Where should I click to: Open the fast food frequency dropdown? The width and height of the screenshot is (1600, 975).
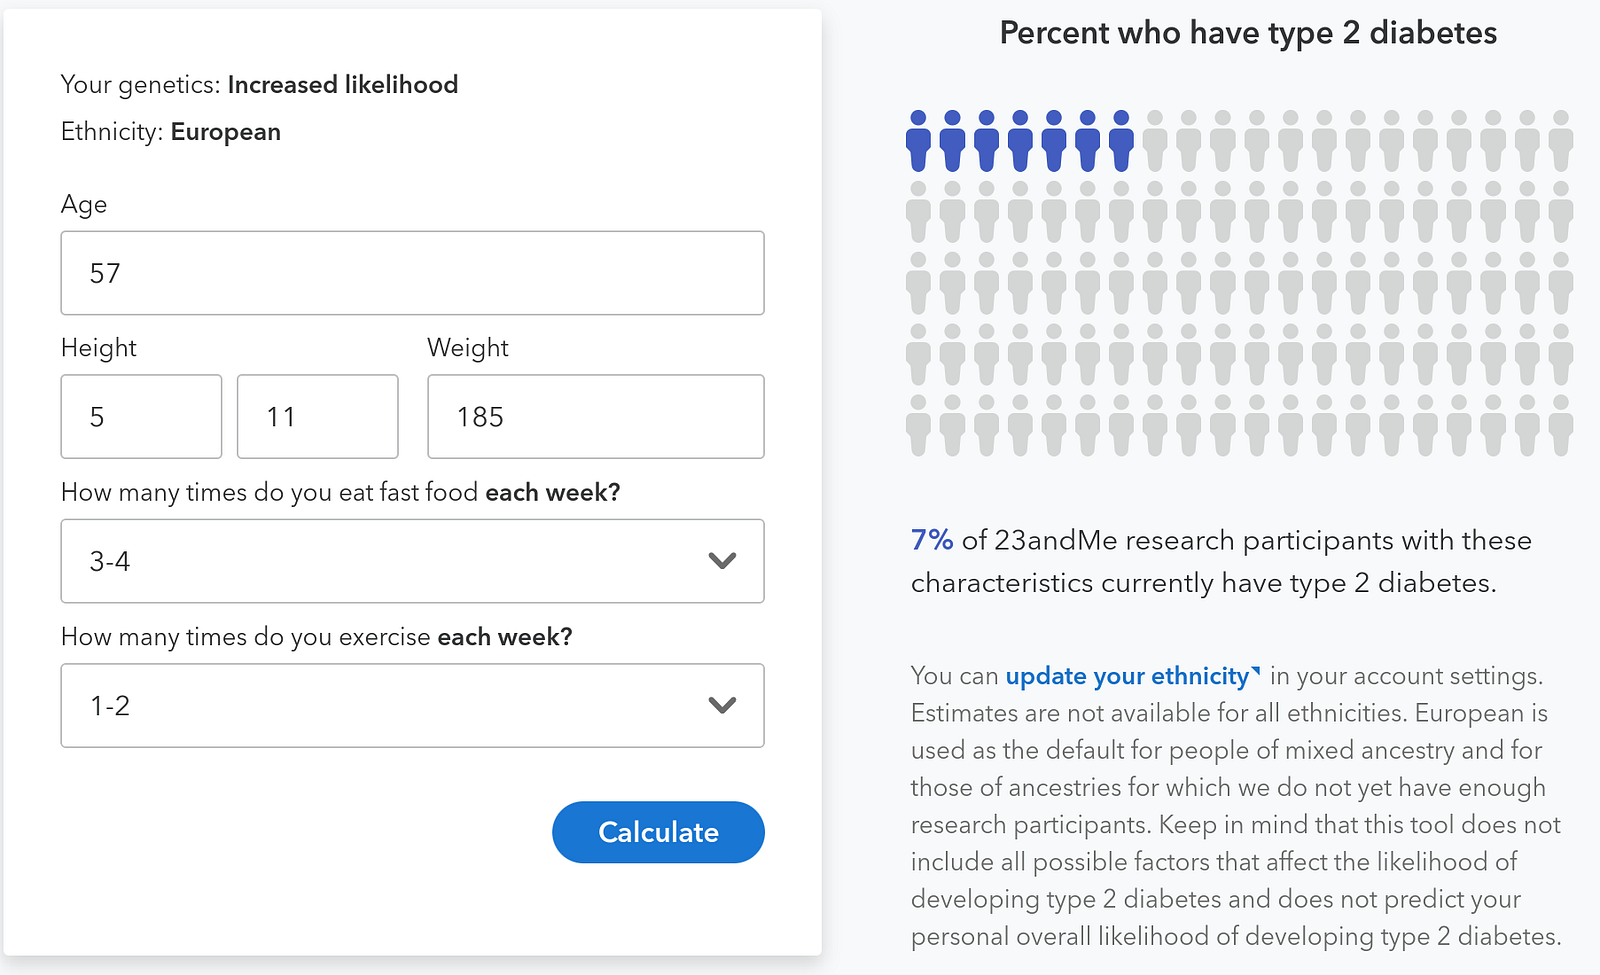412,561
